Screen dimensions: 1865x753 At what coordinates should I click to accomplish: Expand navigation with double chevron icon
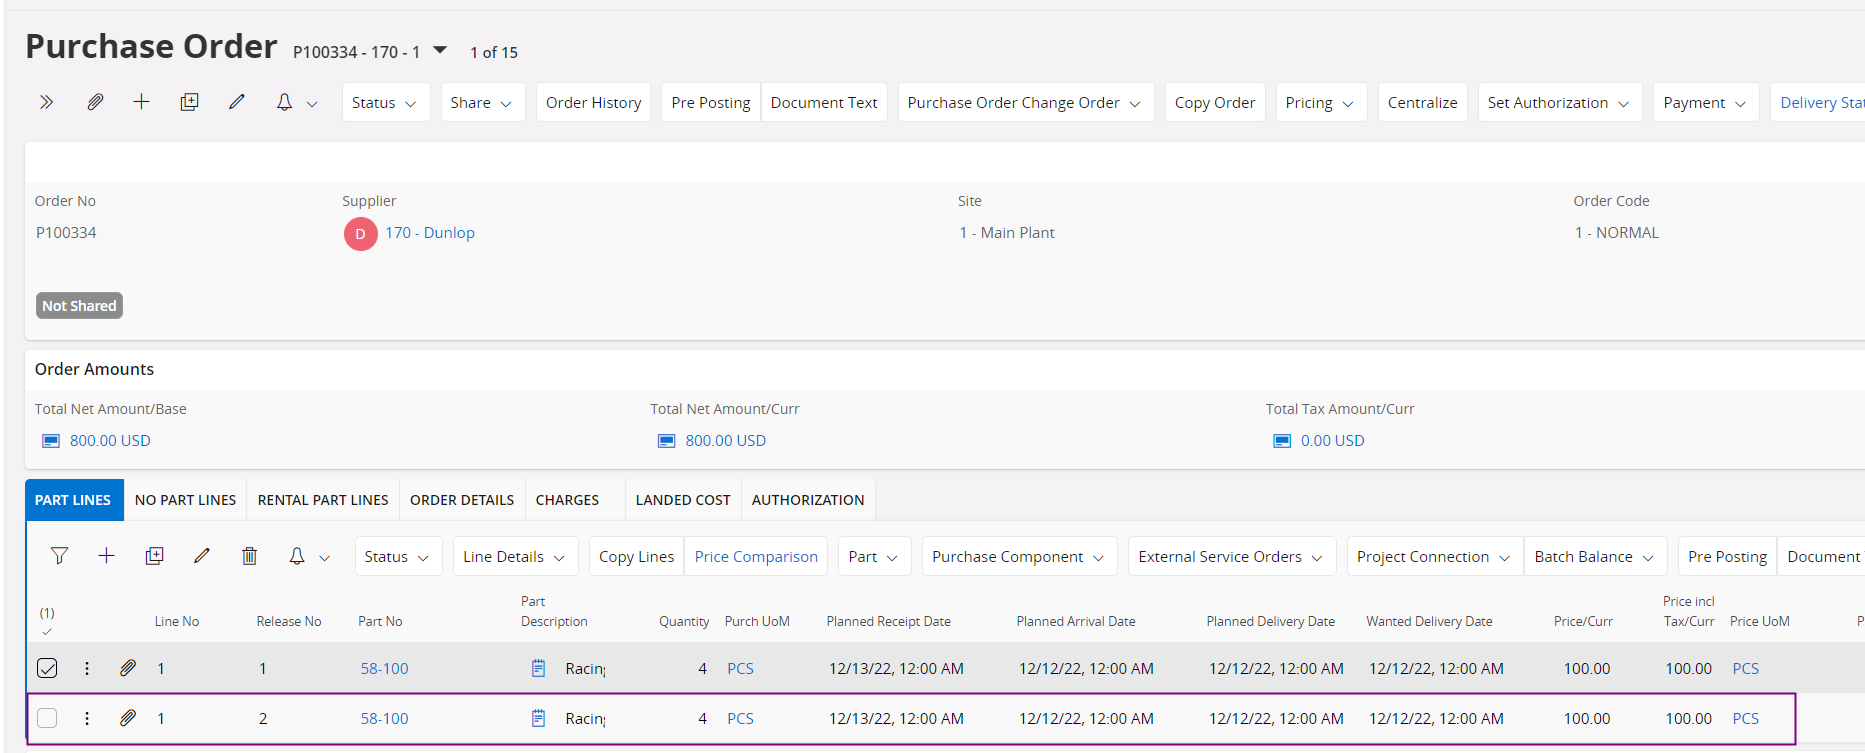click(x=46, y=102)
